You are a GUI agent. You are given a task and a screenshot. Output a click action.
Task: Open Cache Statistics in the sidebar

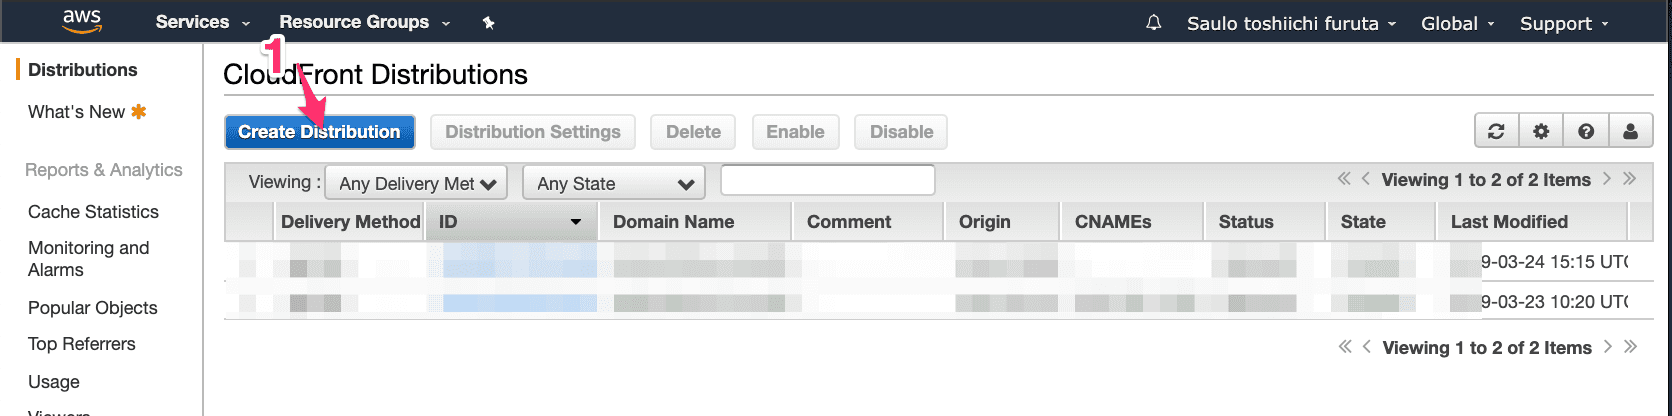point(93,212)
